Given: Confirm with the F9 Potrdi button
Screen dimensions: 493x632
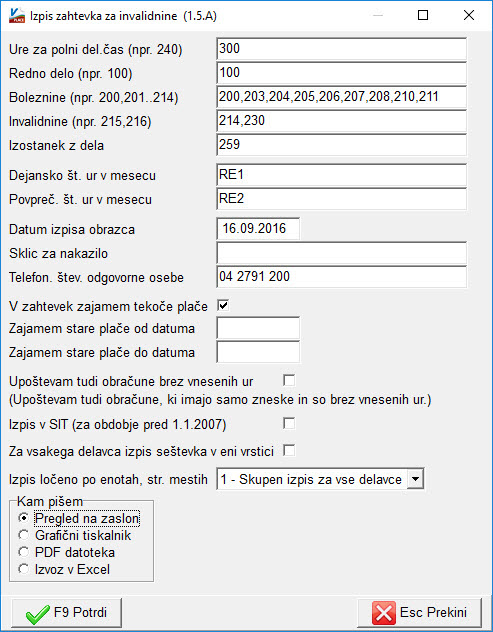Looking at the screenshot, I should point(67,613).
